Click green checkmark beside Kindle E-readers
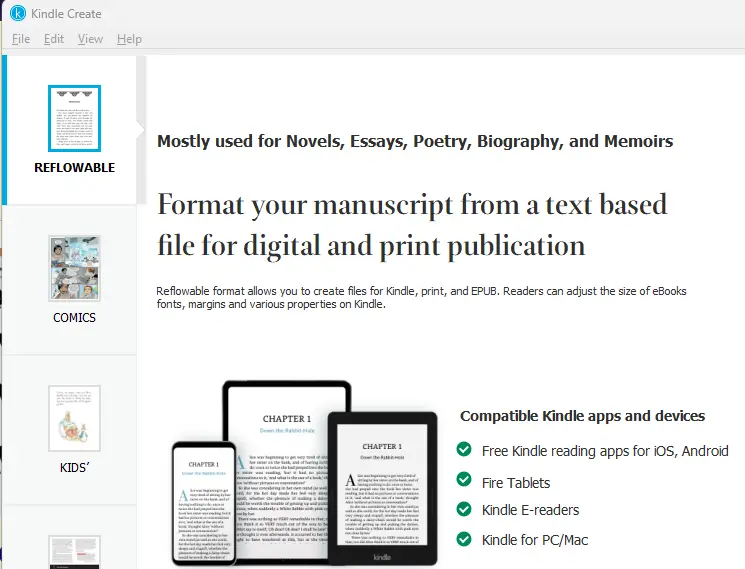This screenshot has width=745, height=569. tap(464, 510)
